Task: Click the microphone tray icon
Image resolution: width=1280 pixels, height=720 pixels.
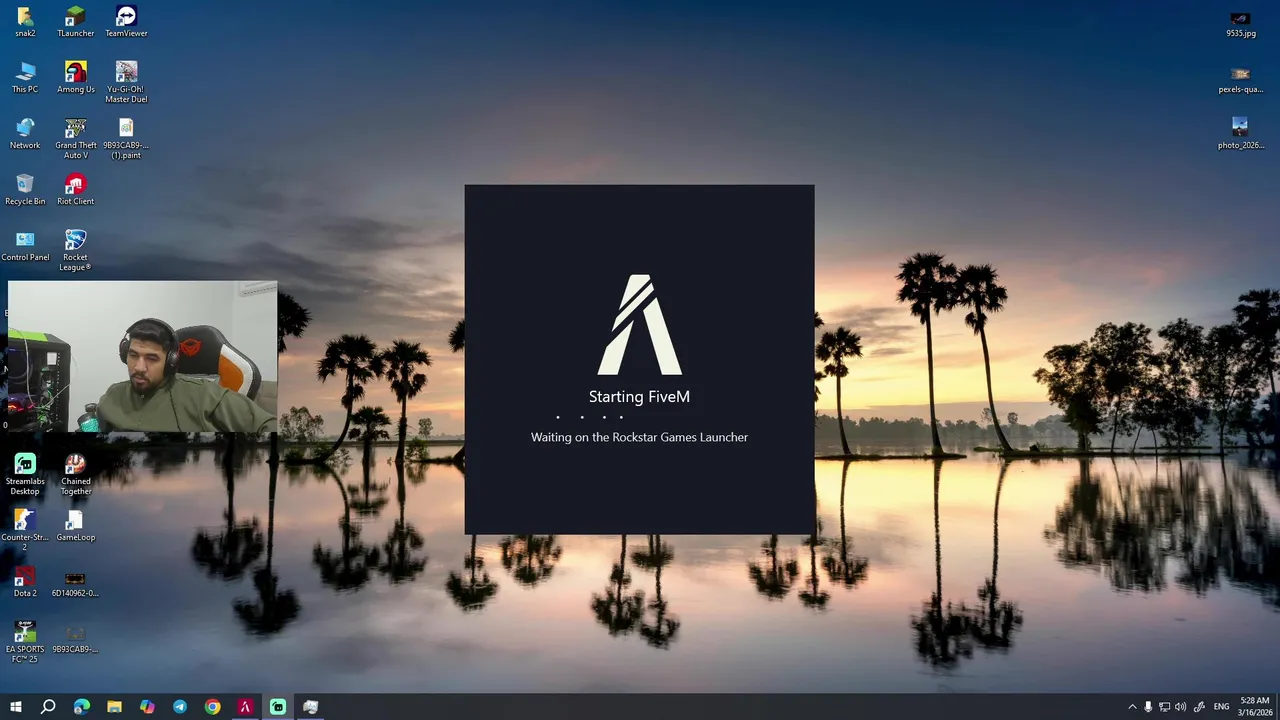Action: point(1148,707)
